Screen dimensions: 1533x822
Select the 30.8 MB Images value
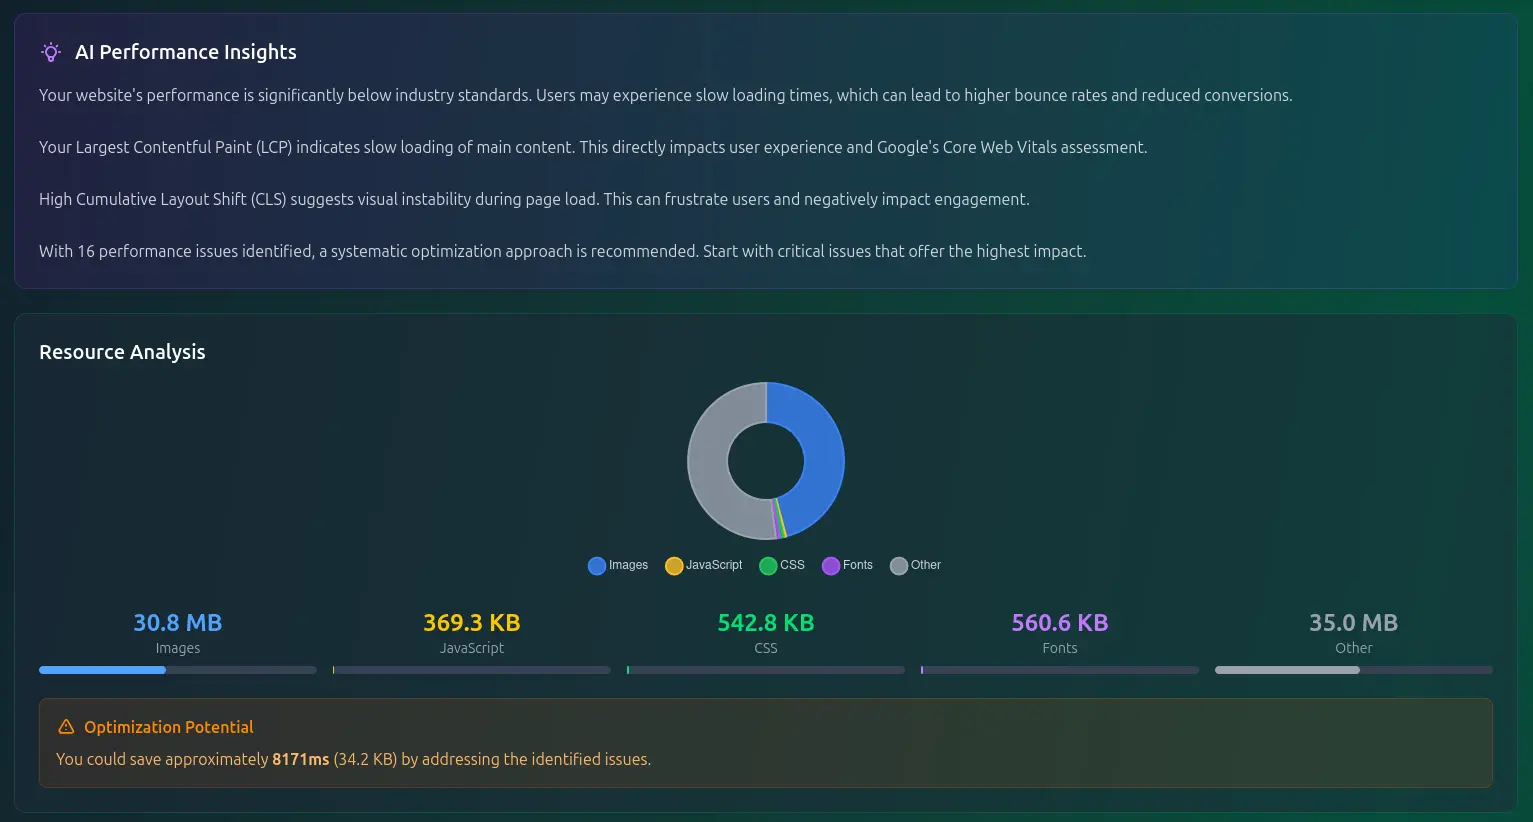coord(178,623)
